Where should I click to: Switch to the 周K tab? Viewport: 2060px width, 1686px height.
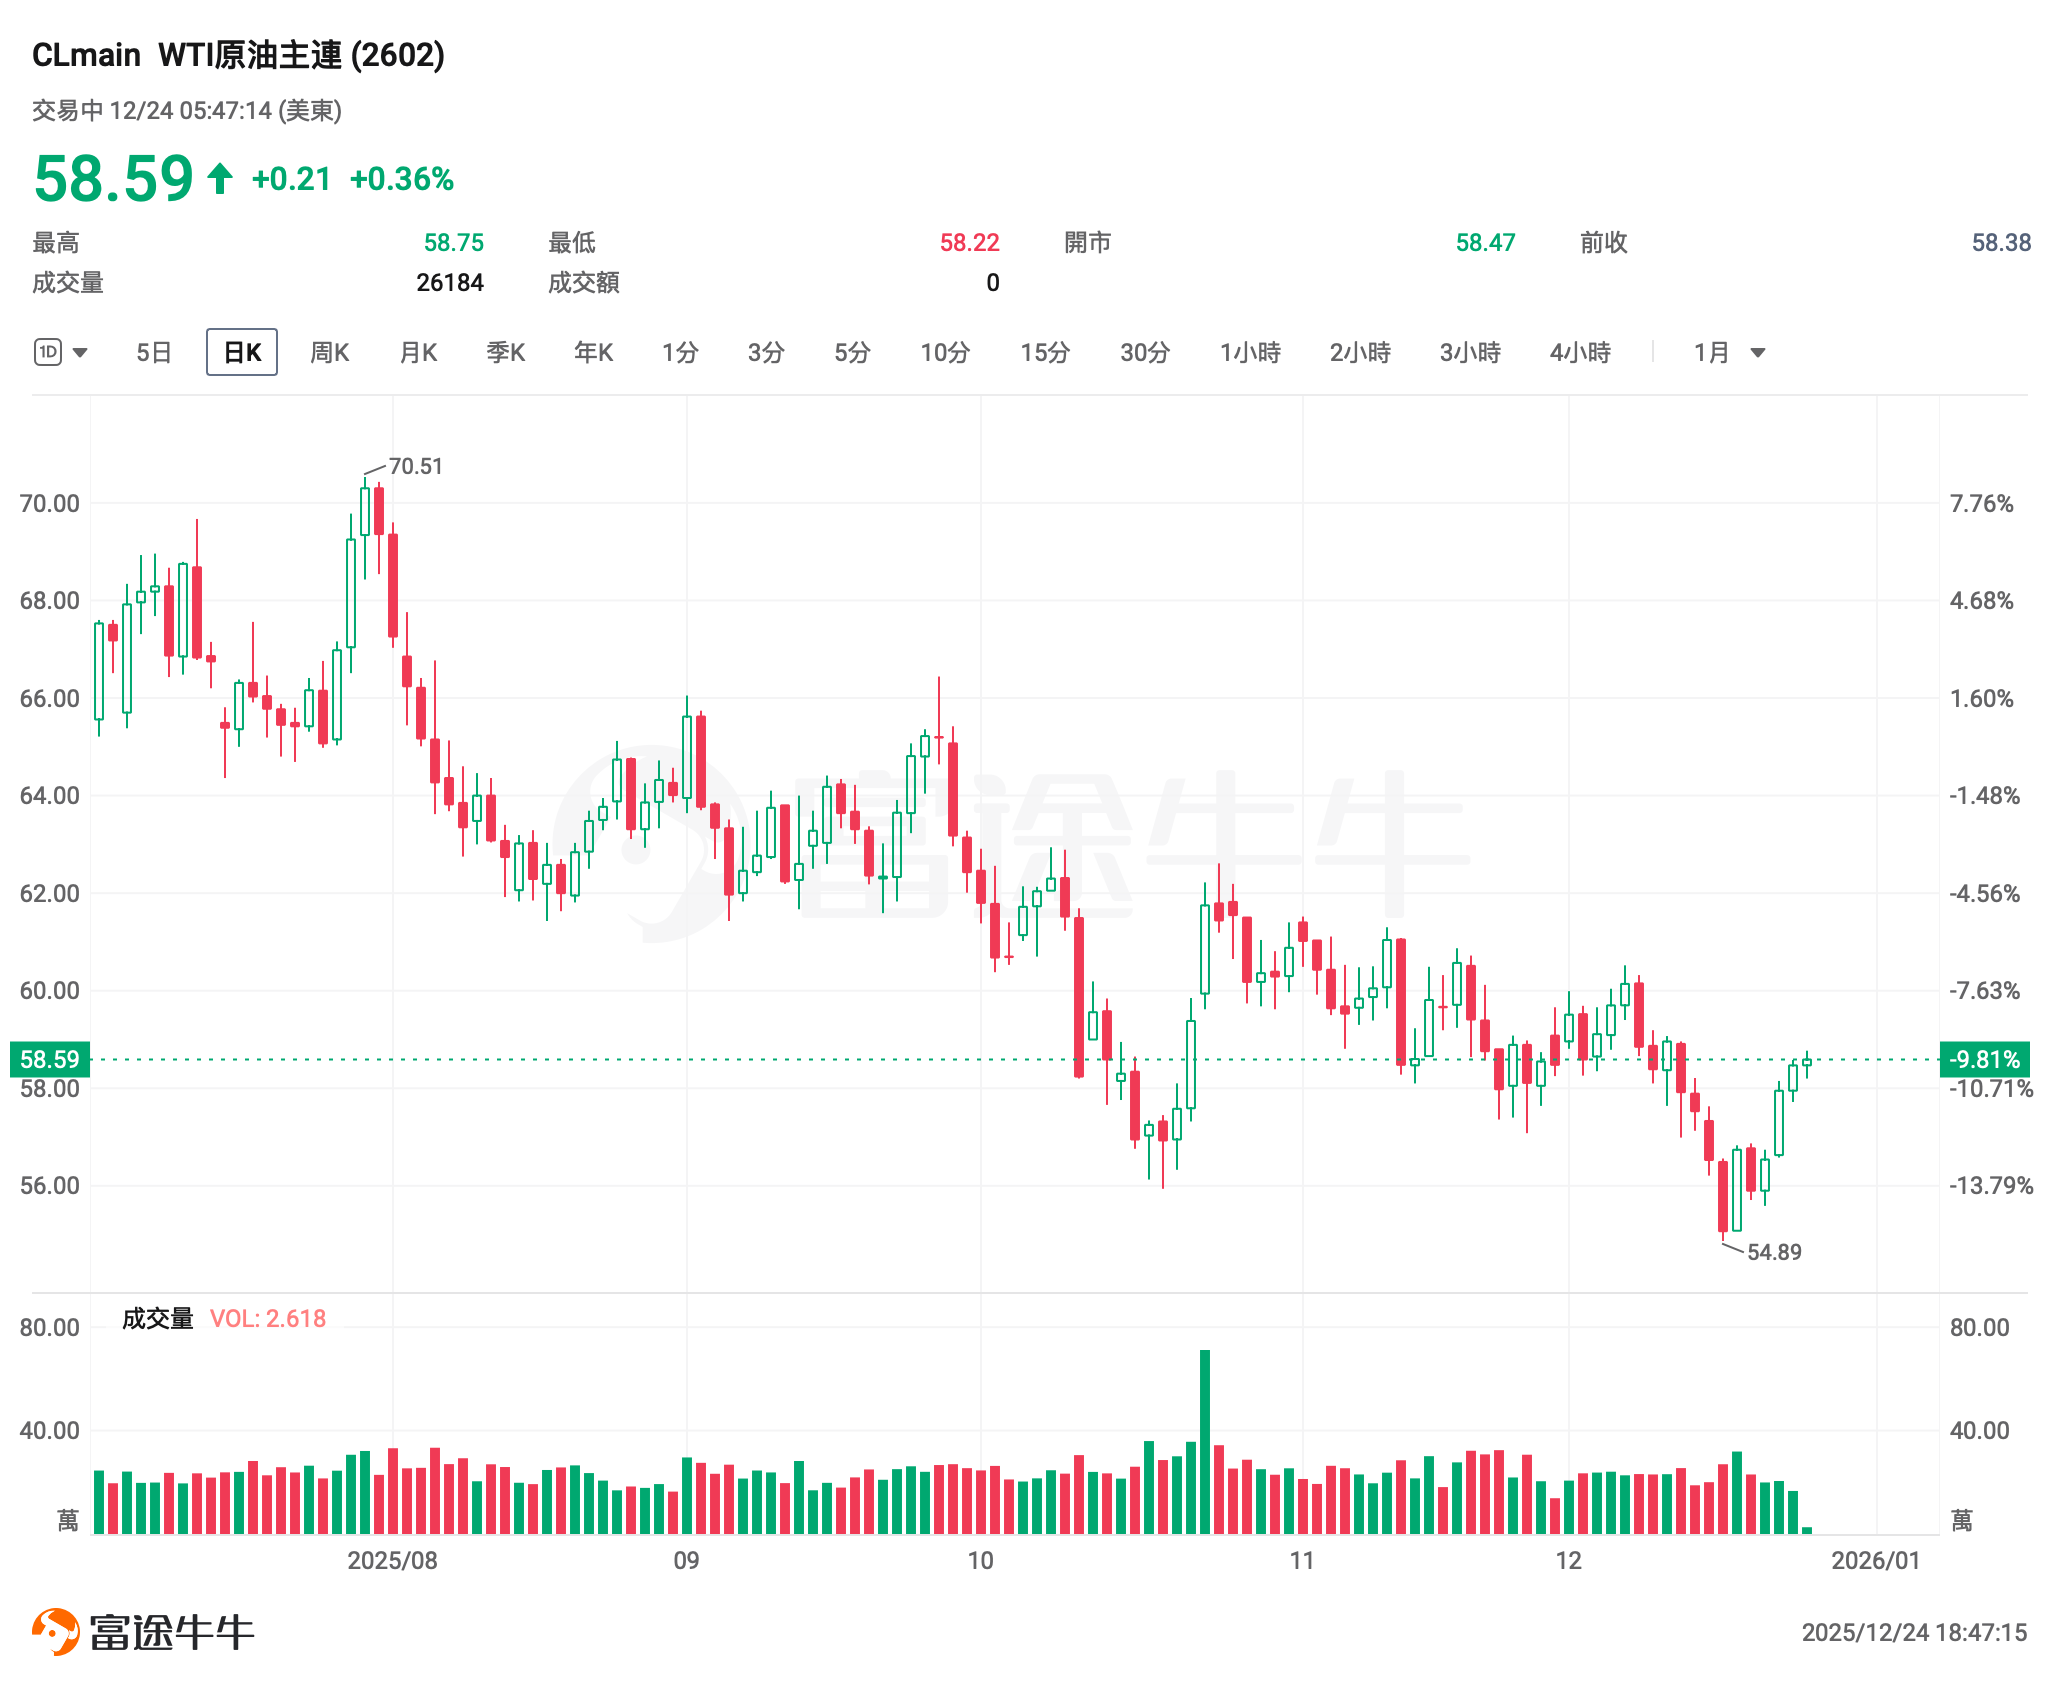click(329, 352)
